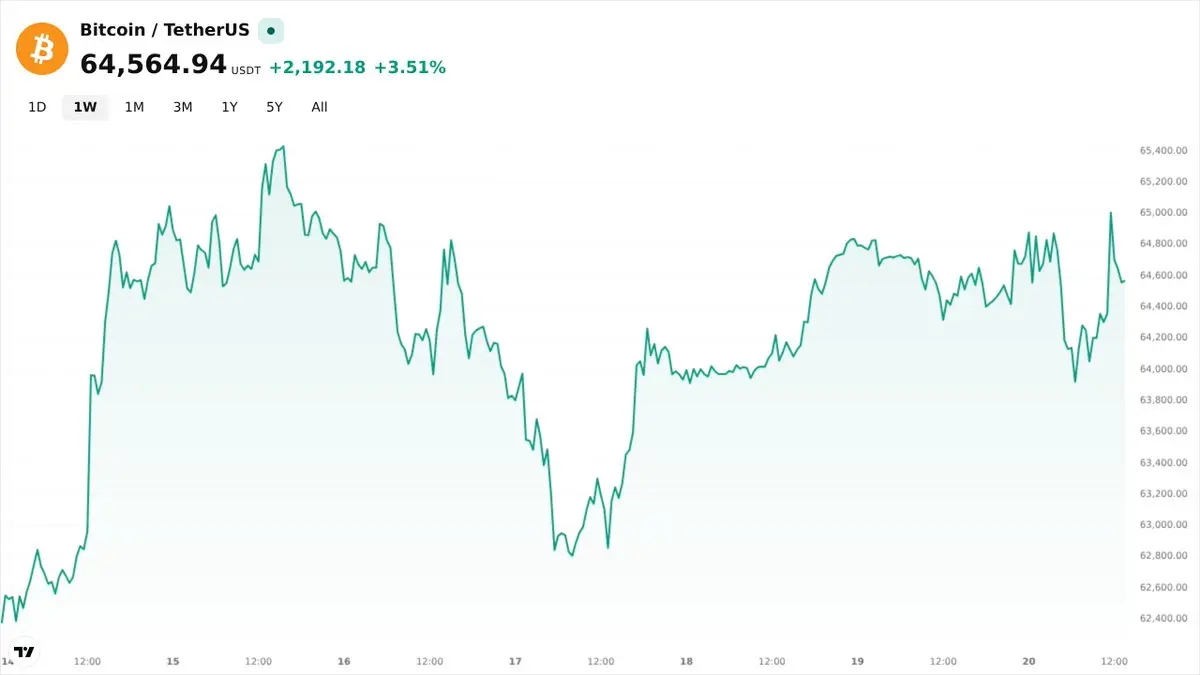Screen dimensions: 1200x675
Task: Select the 1W time range tab
Action: [85, 107]
